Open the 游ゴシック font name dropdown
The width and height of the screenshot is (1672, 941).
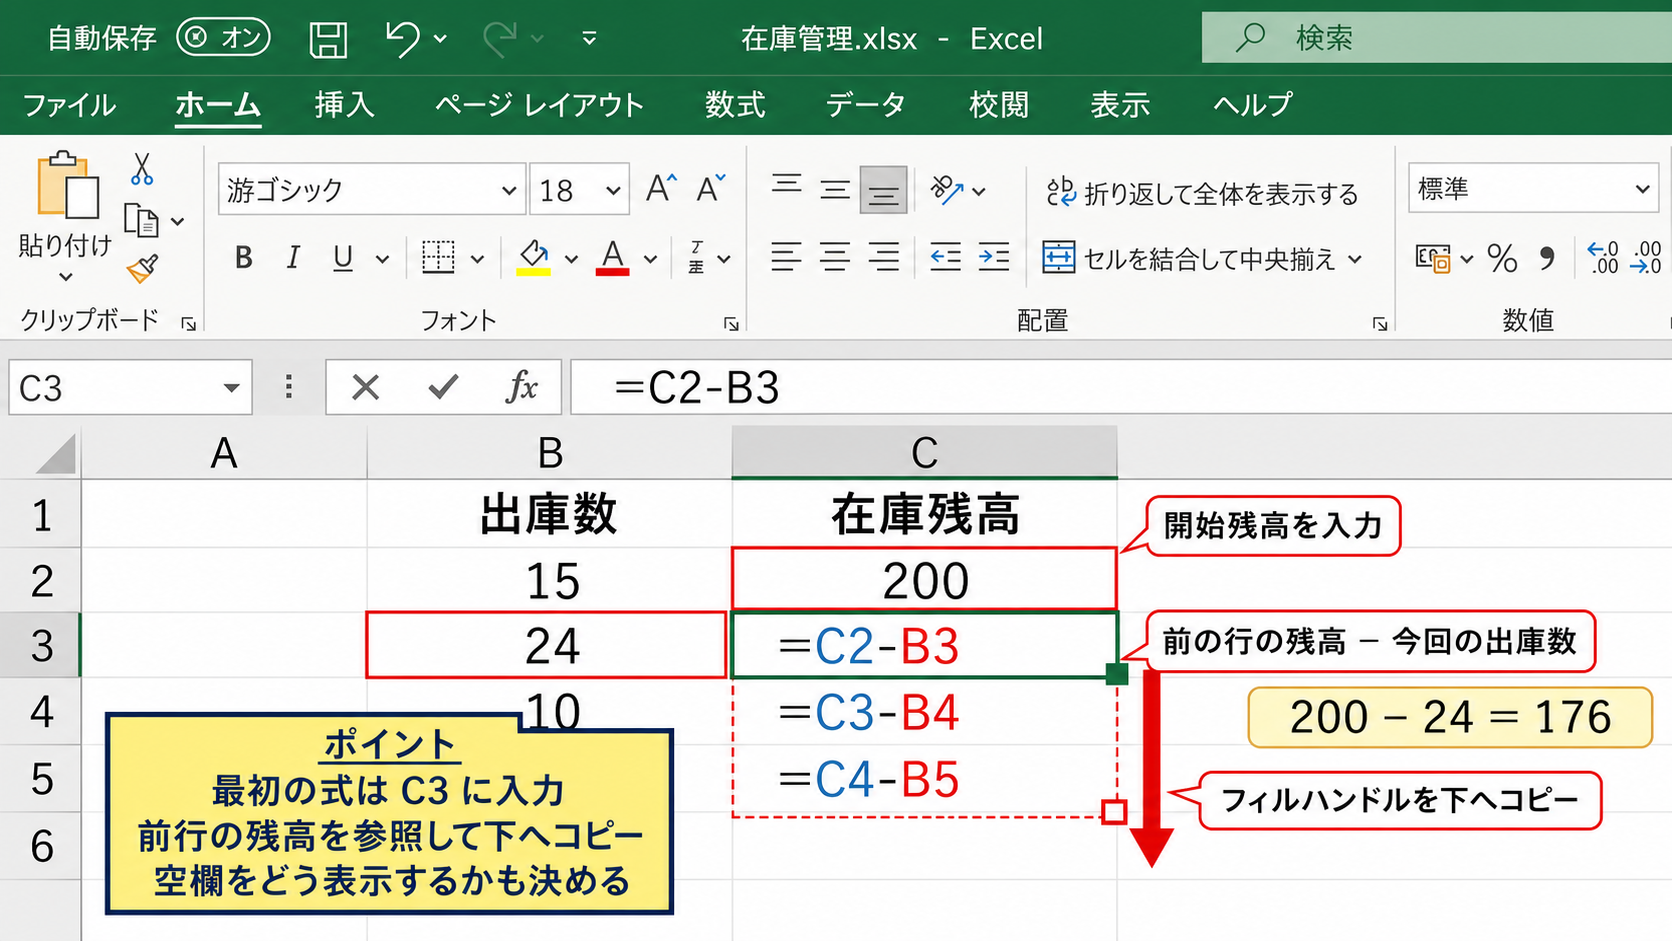pyautogui.click(x=508, y=190)
